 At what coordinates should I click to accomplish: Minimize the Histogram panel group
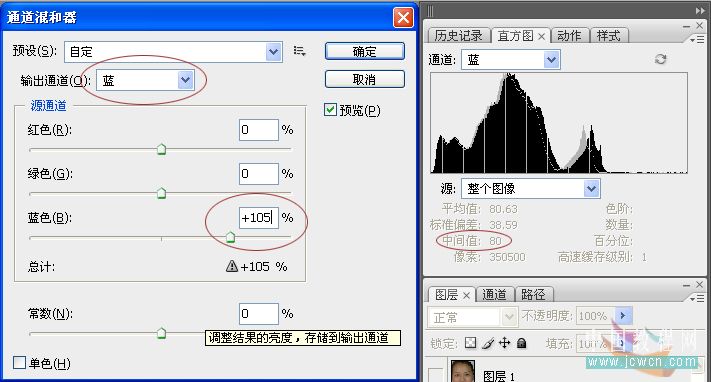click(687, 27)
